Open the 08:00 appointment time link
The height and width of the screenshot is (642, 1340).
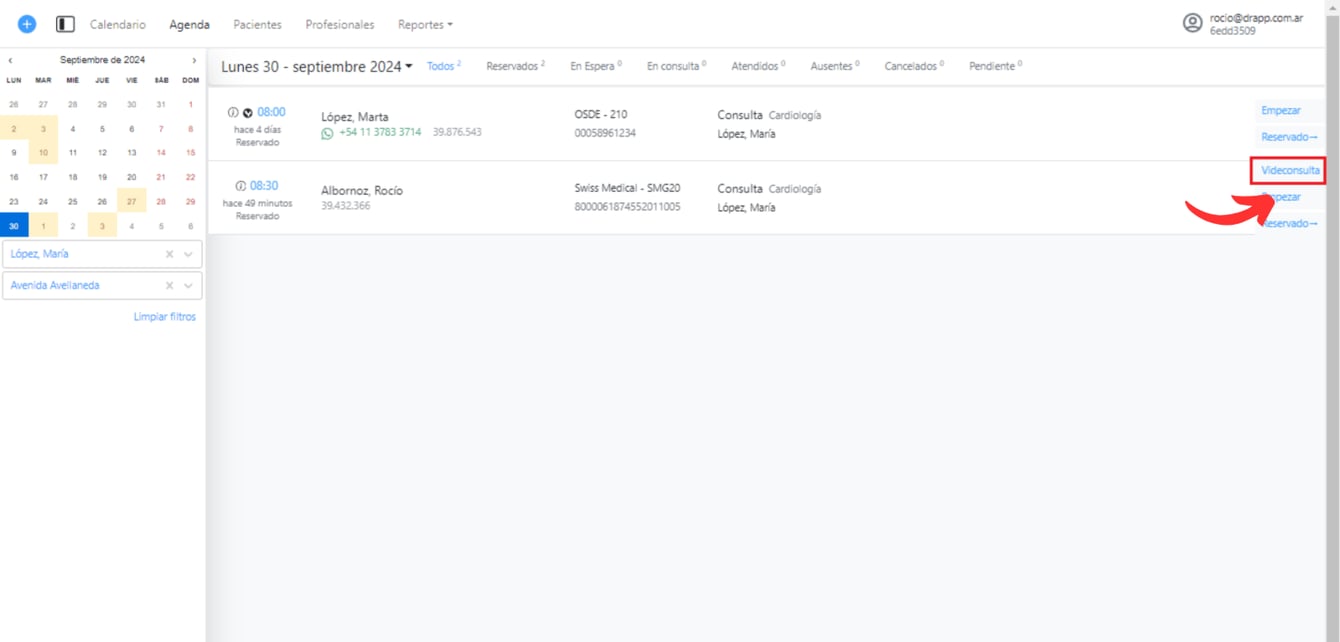[271, 112]
